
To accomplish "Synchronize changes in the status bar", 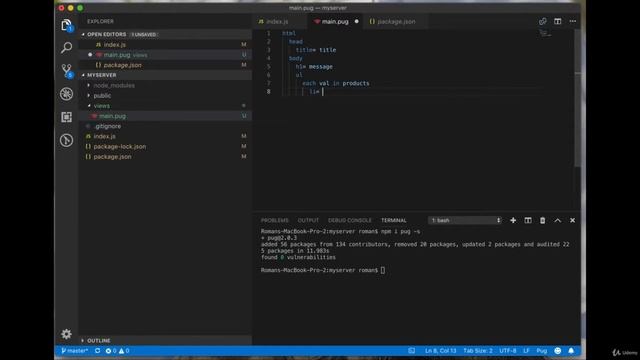I will click(x=97, y=351).
